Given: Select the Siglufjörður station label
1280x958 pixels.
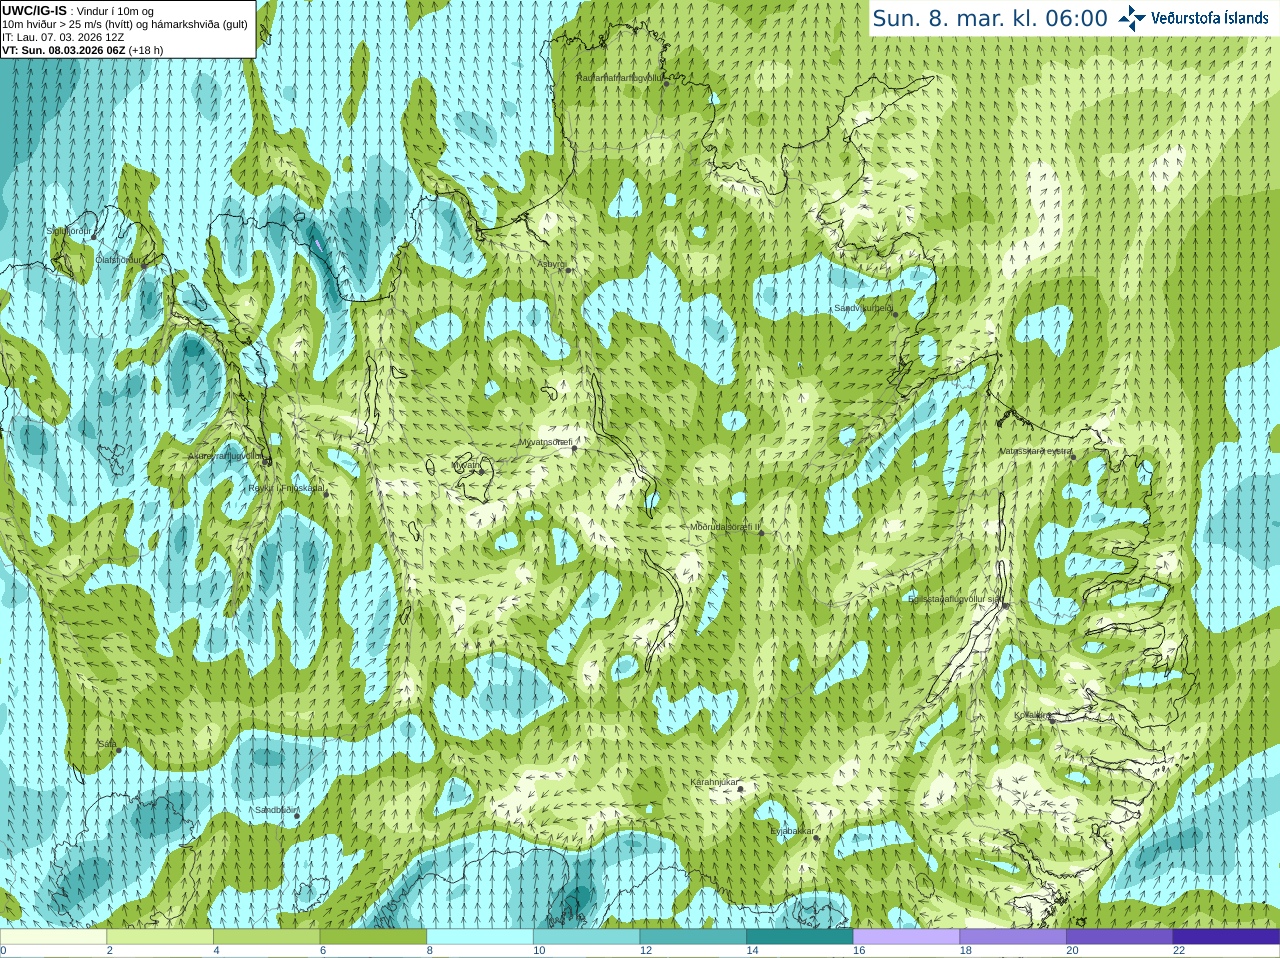Looking at the screenshot, I should (70, 231).
